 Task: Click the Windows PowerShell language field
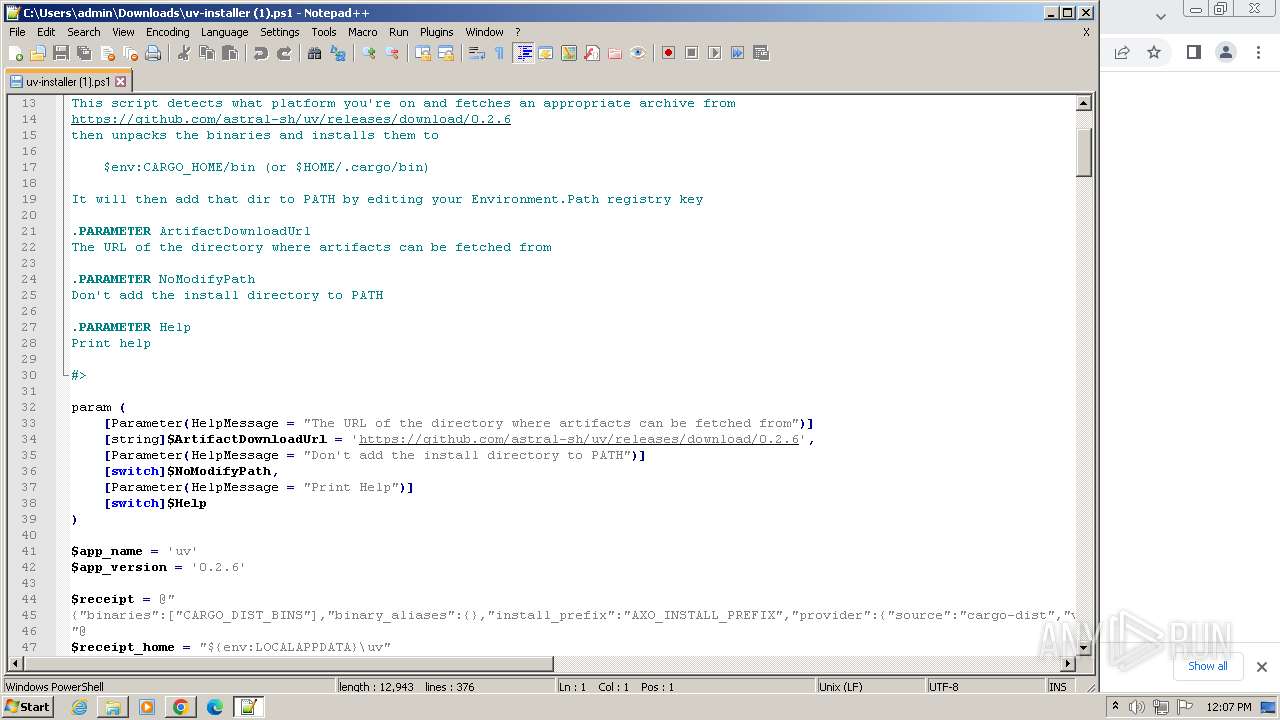[x=168, y=687]
